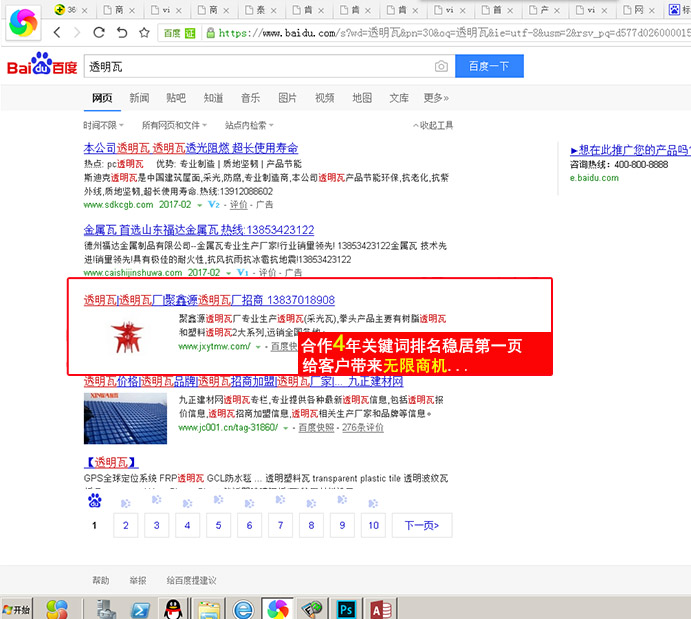Go forward with the forward arrow
Viewport: 691px width, 619px height.
77,32
